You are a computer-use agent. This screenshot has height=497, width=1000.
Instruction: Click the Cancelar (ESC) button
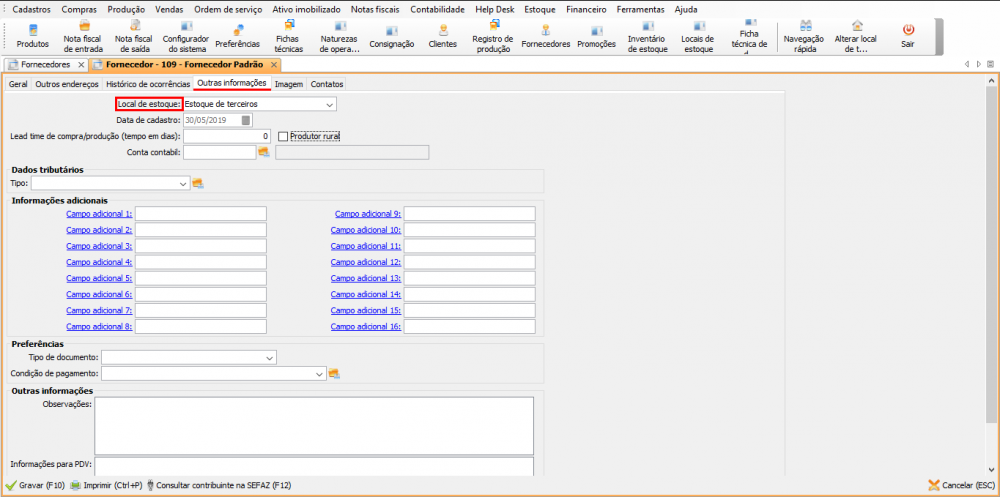[x=960, y=486]
